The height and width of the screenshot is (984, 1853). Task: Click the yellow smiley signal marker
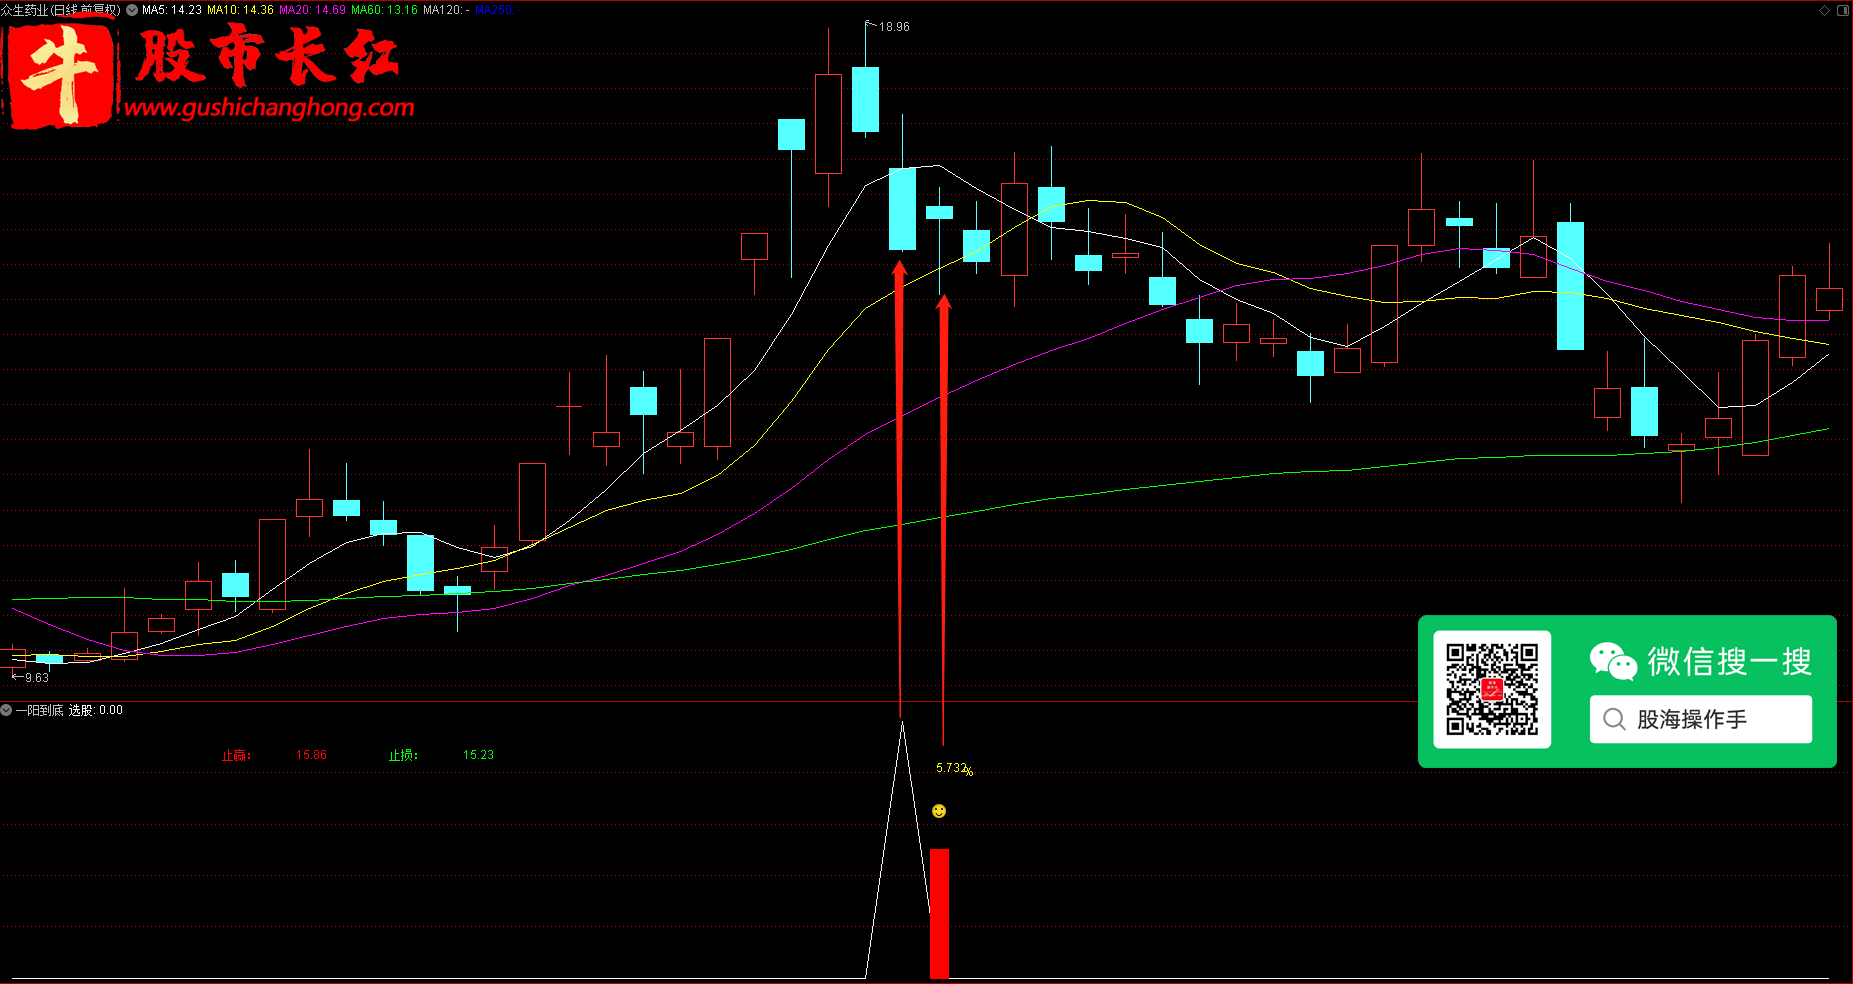(939, 811)
